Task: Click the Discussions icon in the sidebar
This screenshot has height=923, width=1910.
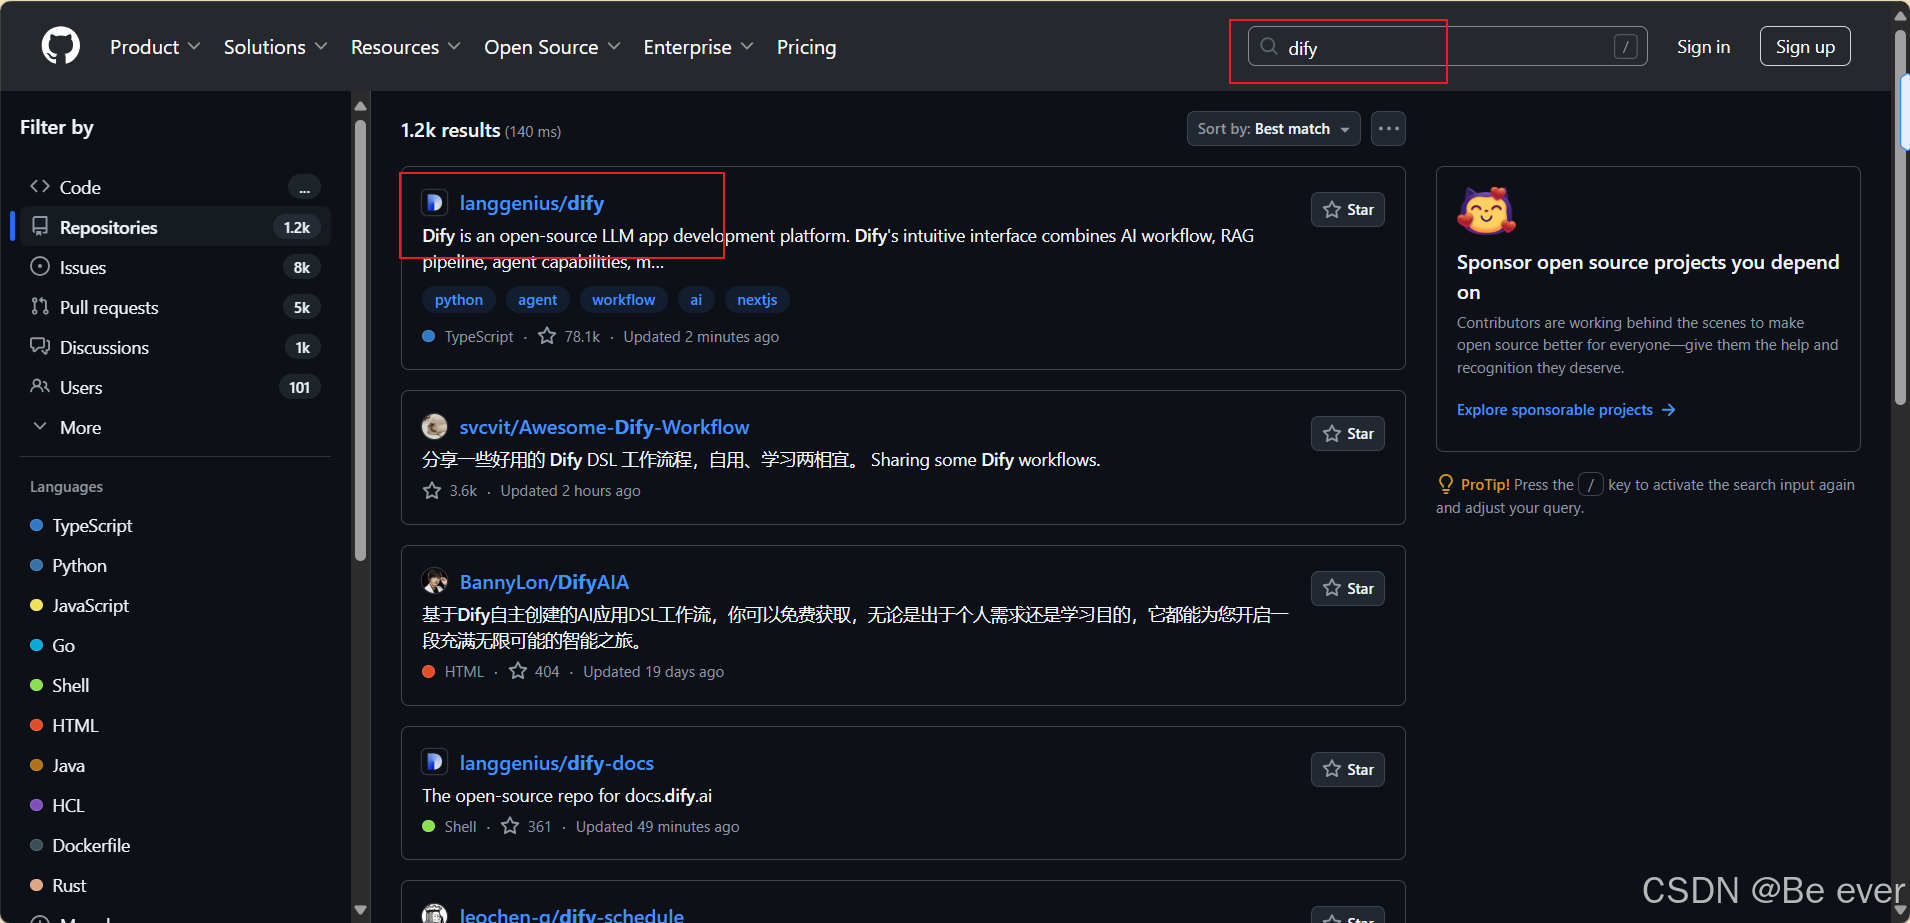Action: (40, 347)
